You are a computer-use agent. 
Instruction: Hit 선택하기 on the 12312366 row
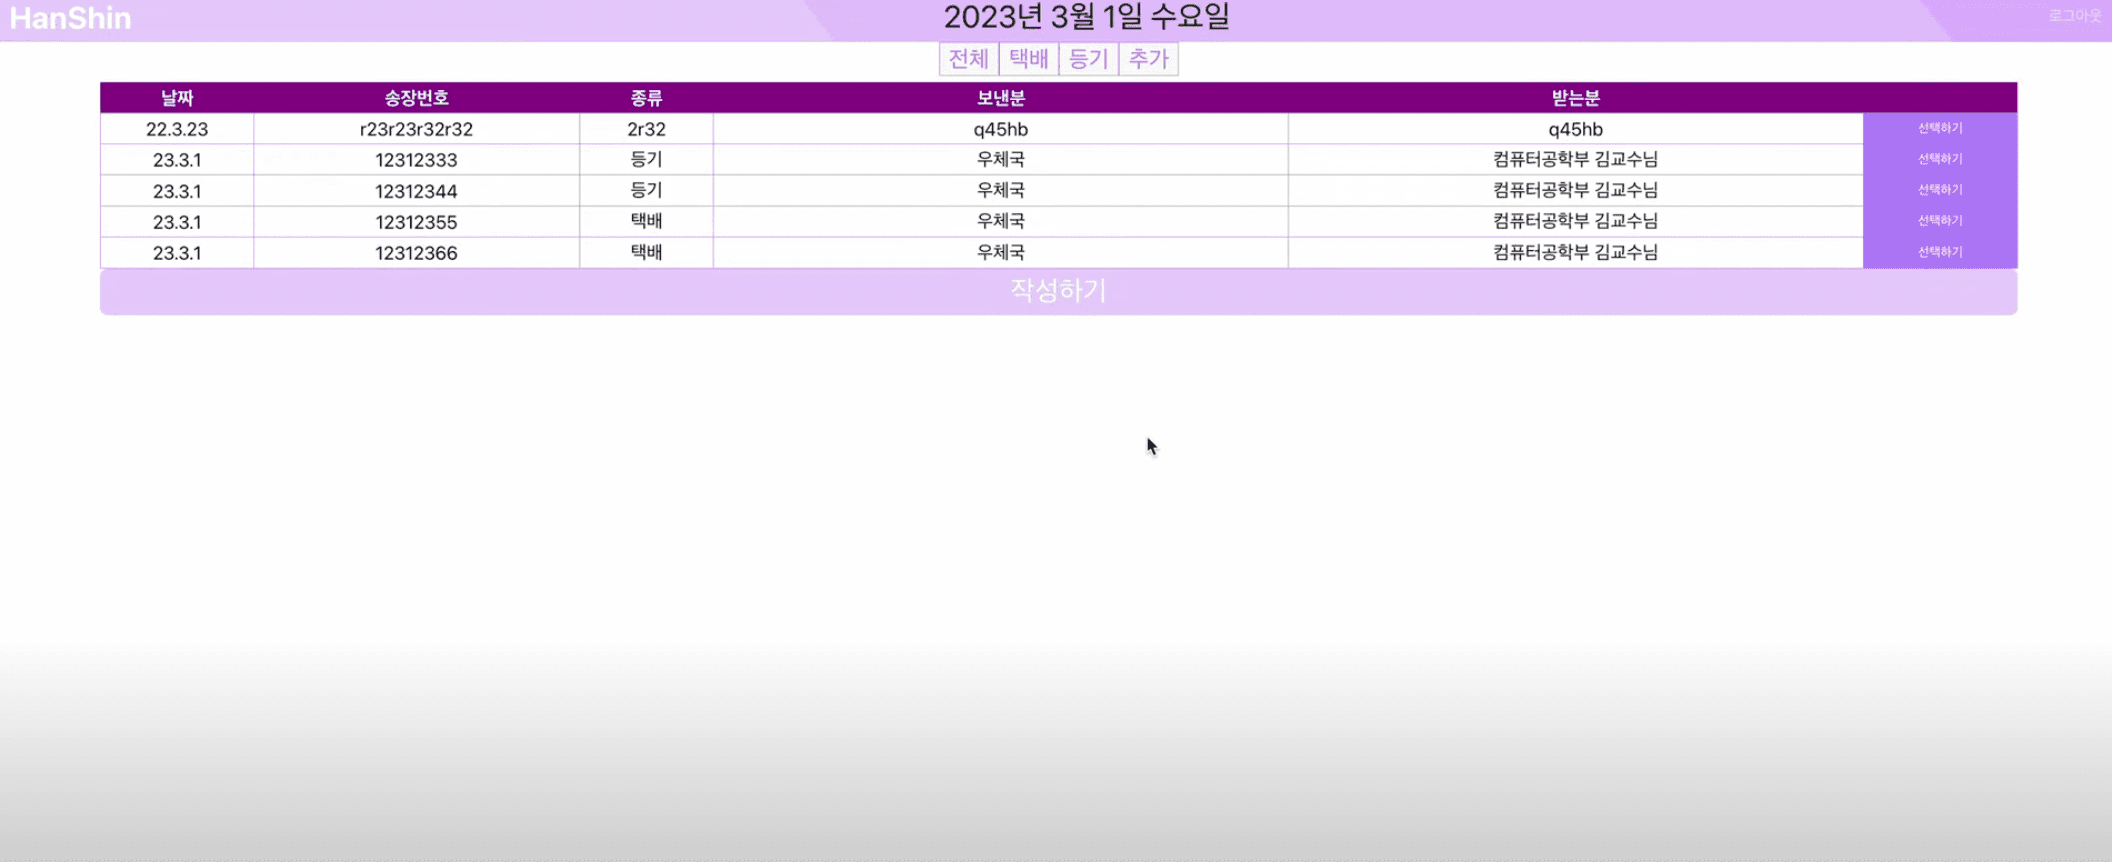click(x=1939, y=252)
